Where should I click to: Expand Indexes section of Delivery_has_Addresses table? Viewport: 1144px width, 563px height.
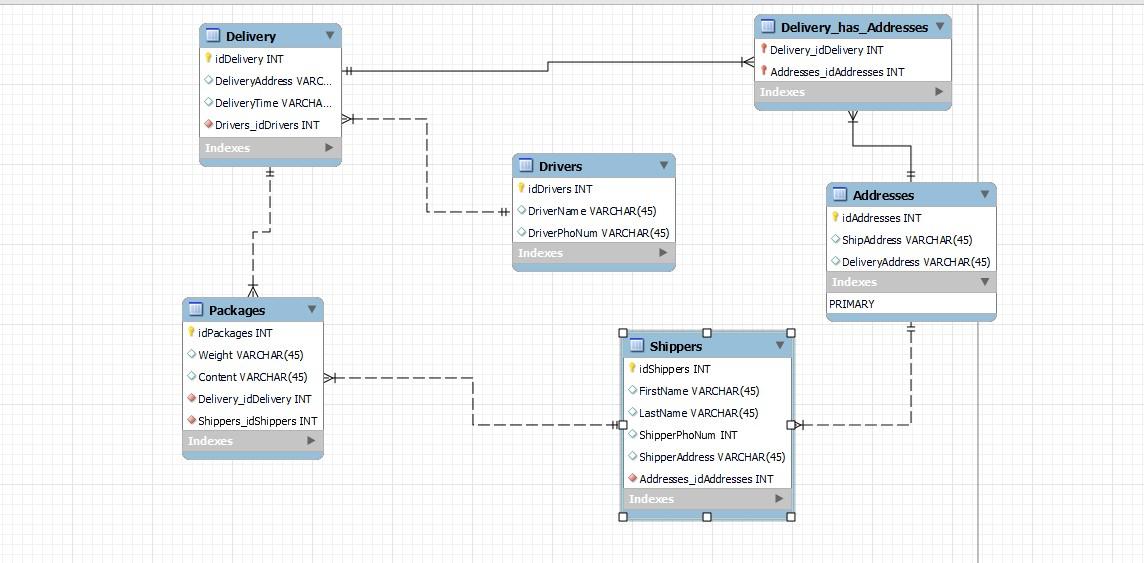[939, 92]
